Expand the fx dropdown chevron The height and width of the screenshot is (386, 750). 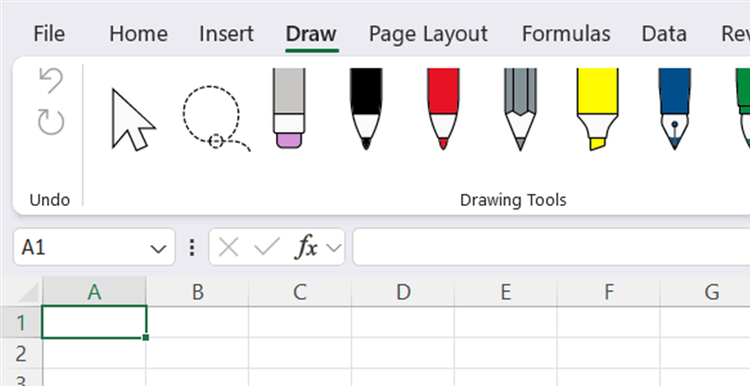(334, 248)
